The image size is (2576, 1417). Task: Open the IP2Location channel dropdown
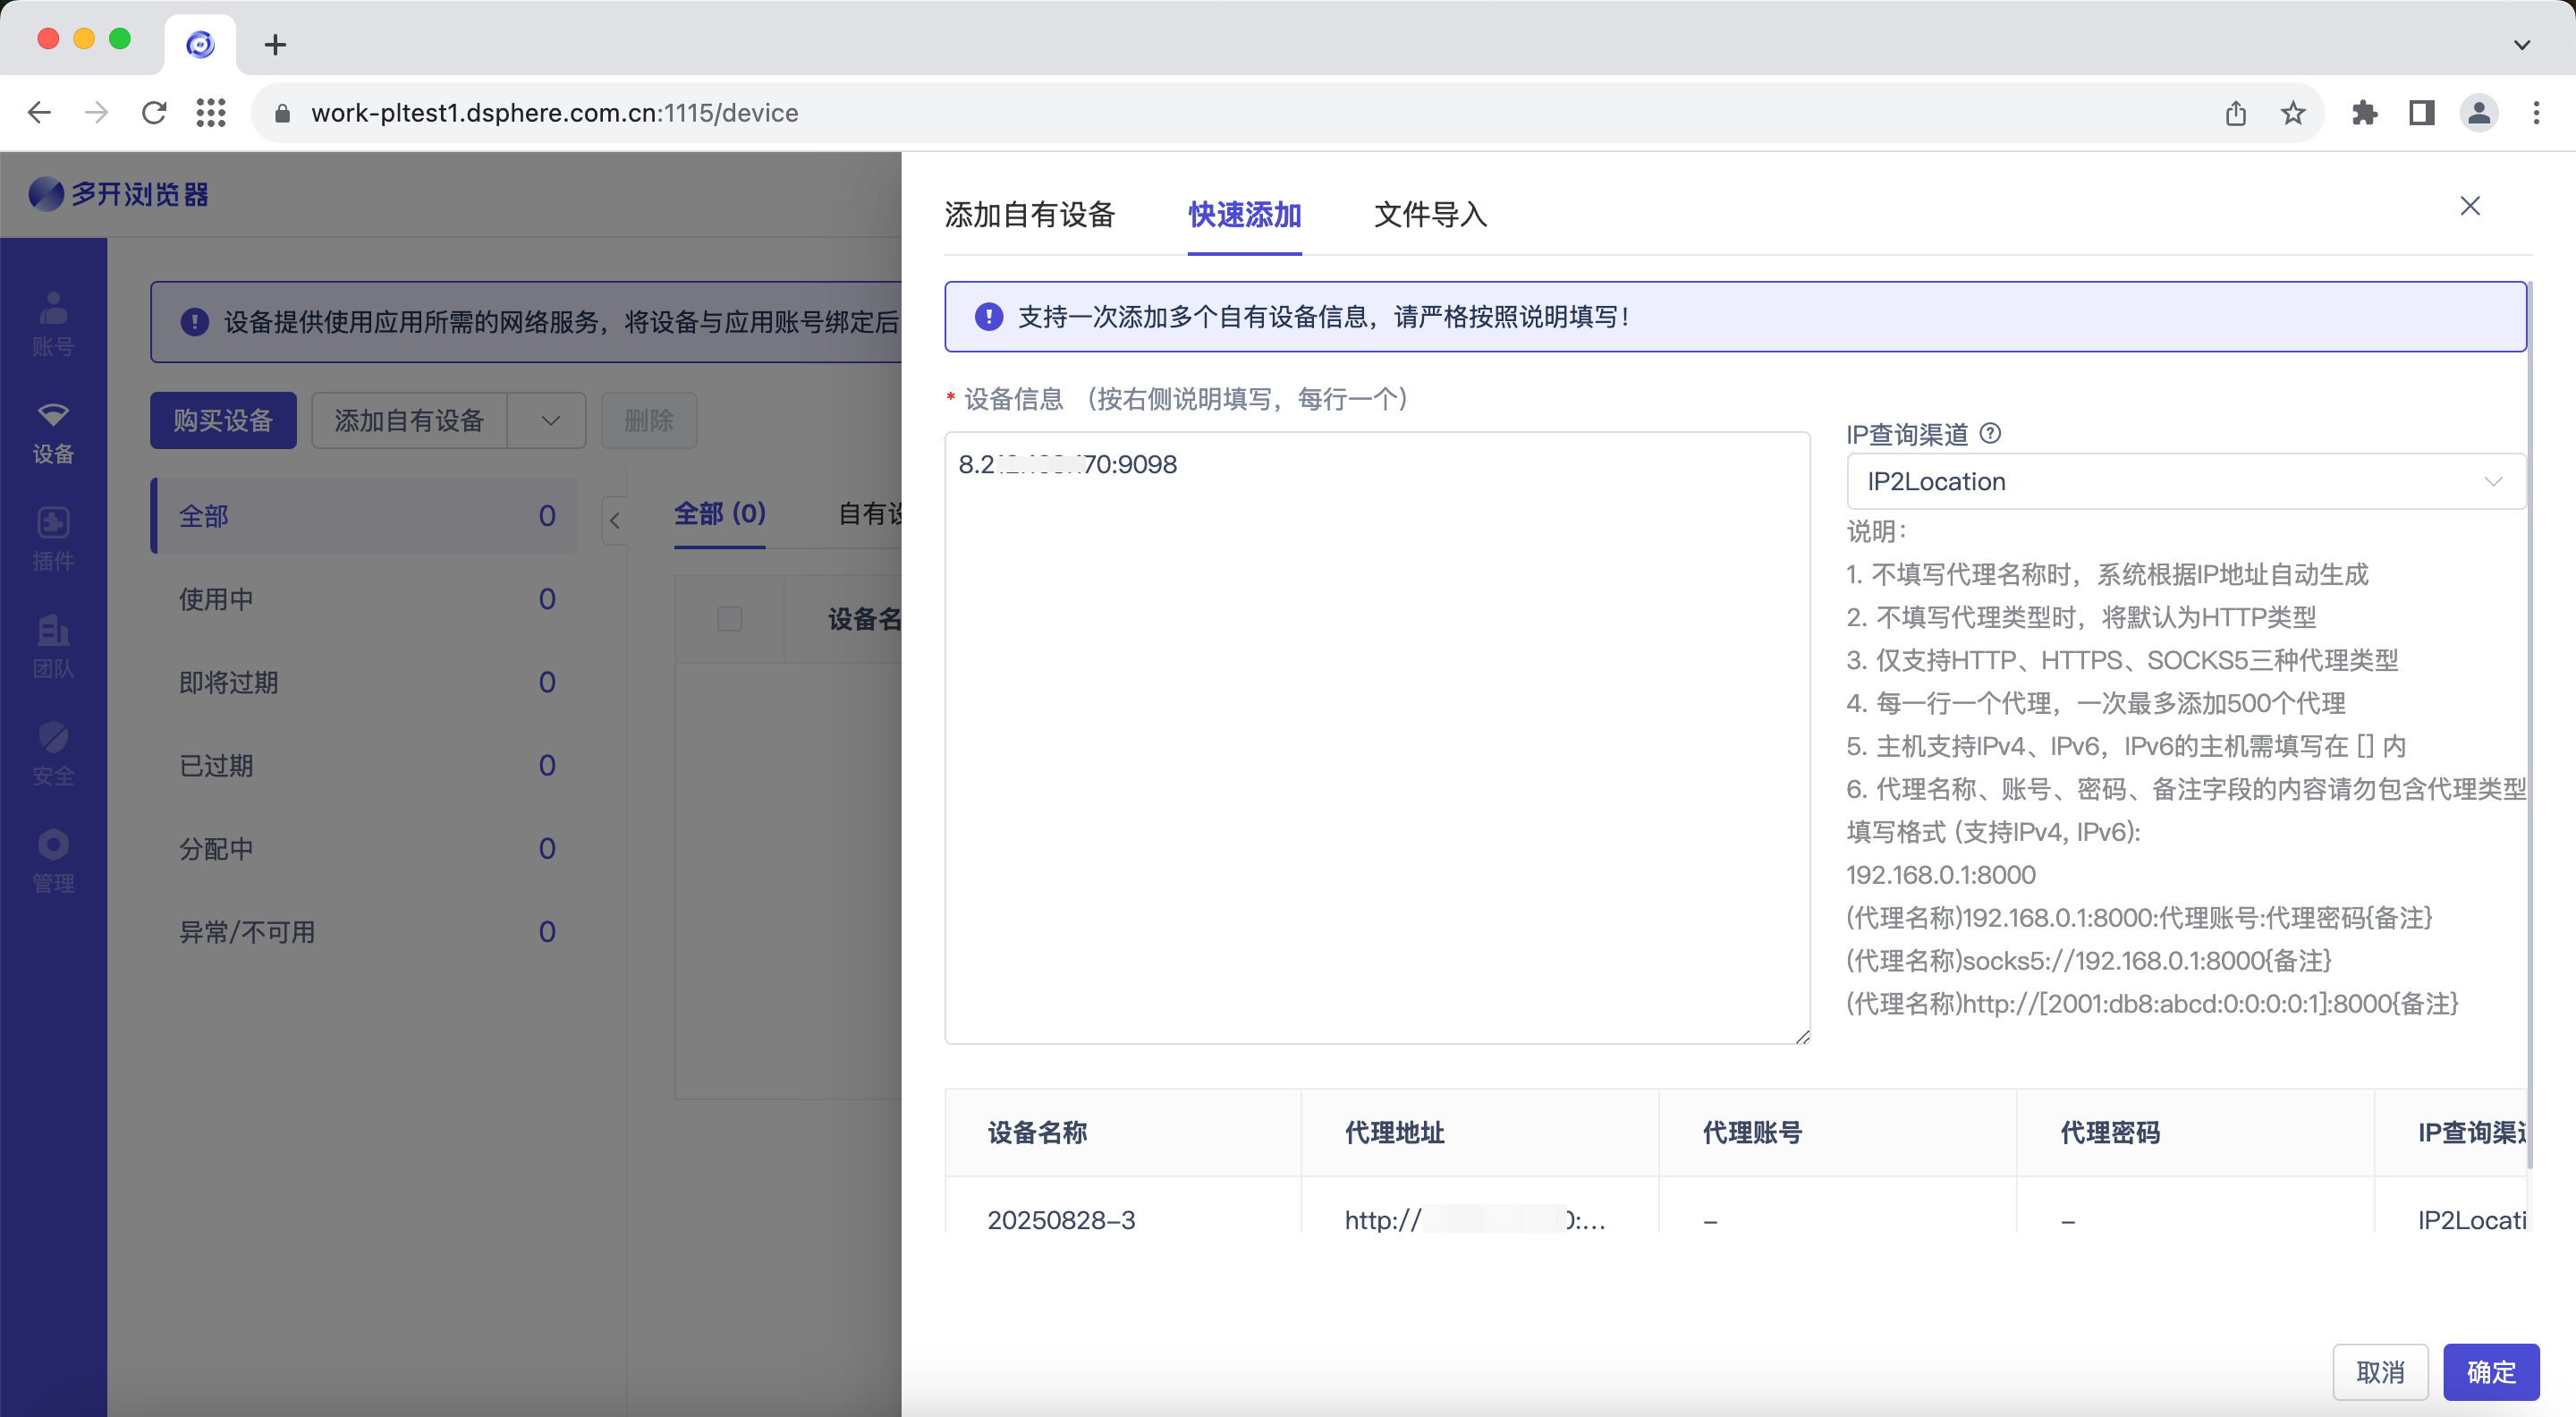click(x=2185, y=481)
